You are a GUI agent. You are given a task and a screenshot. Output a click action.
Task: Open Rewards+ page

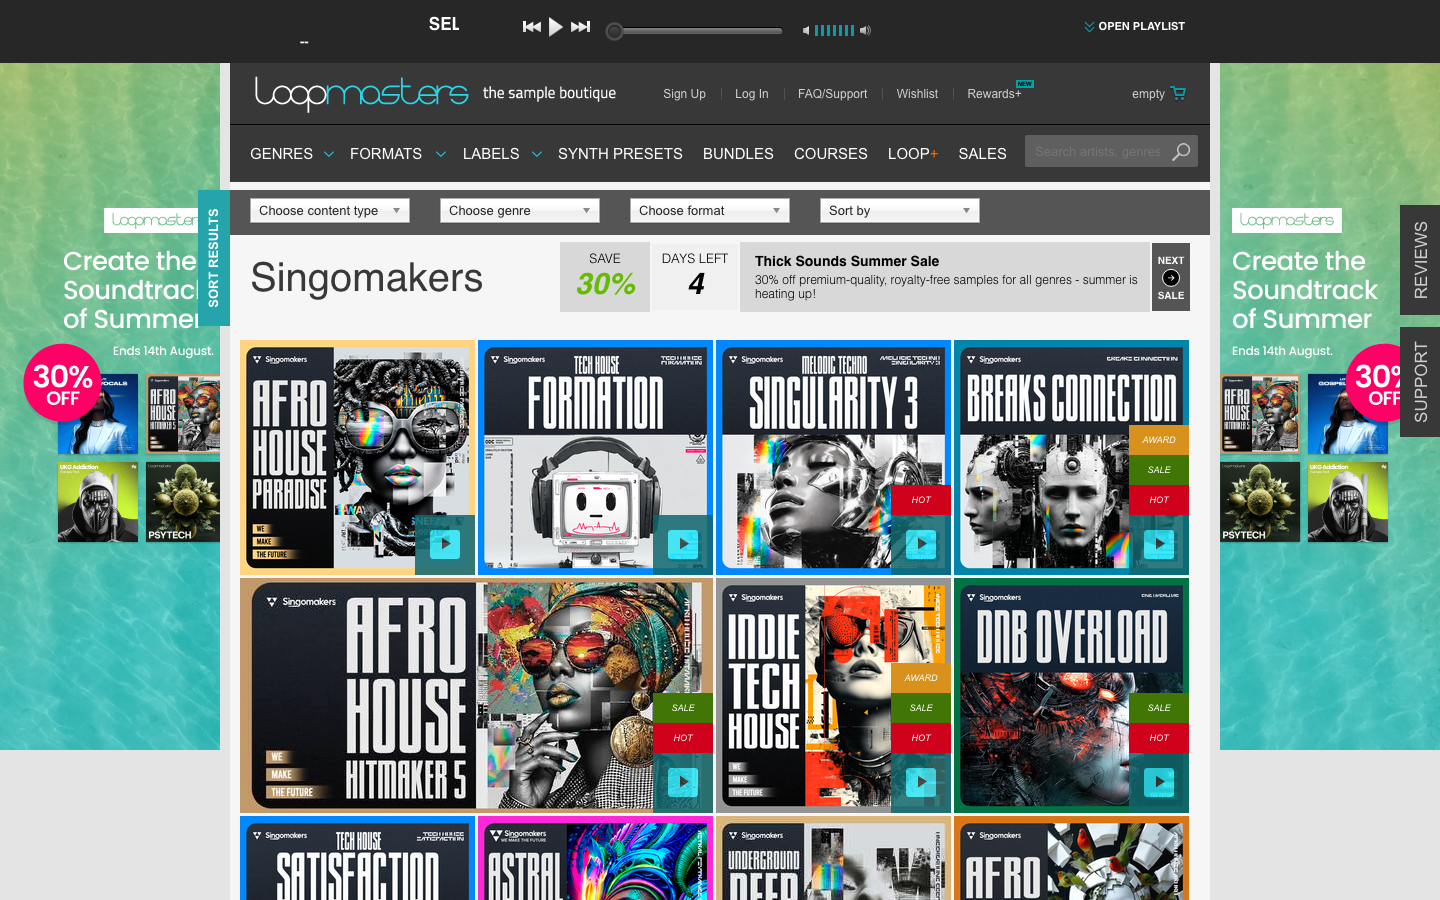point(995,94)
